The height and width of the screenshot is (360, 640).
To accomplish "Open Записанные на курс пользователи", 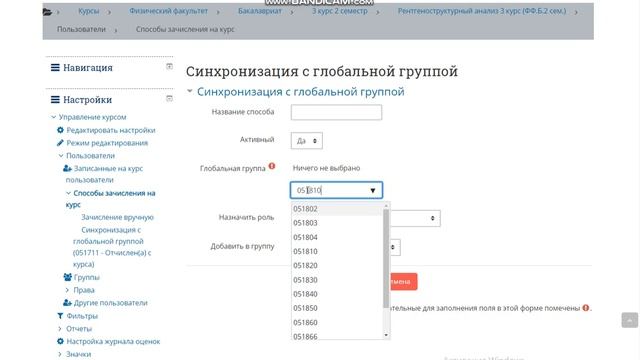I will pos(104,174).
